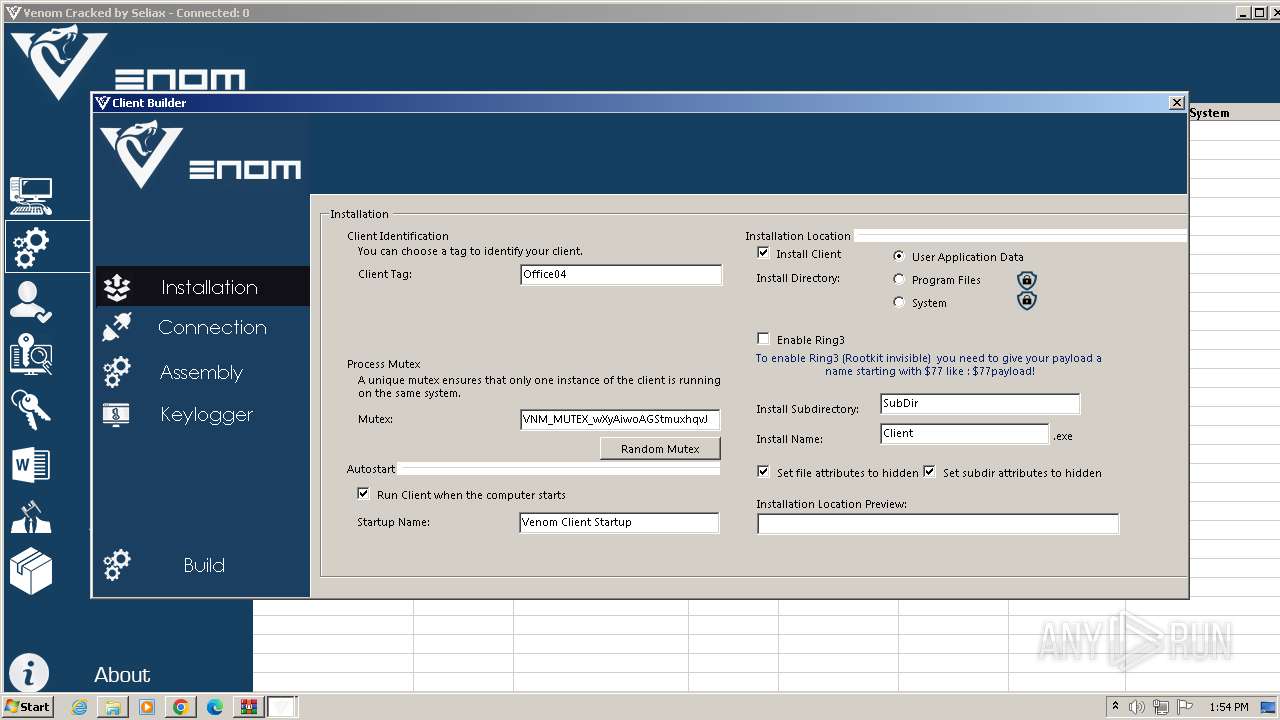
Task: Click the colorful grid app taskbar icon
Action: 248,707
